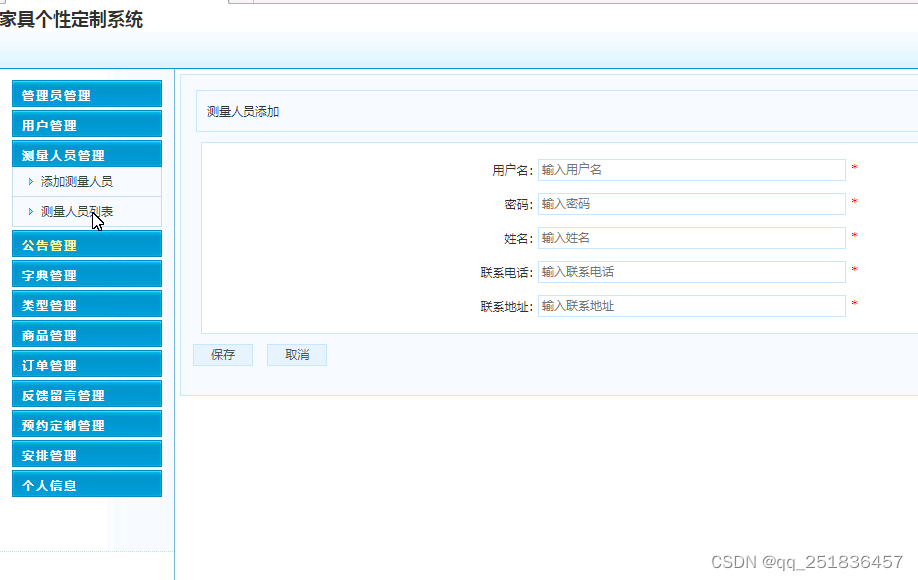Open the 用户管理 menu section

pos(87,124)
